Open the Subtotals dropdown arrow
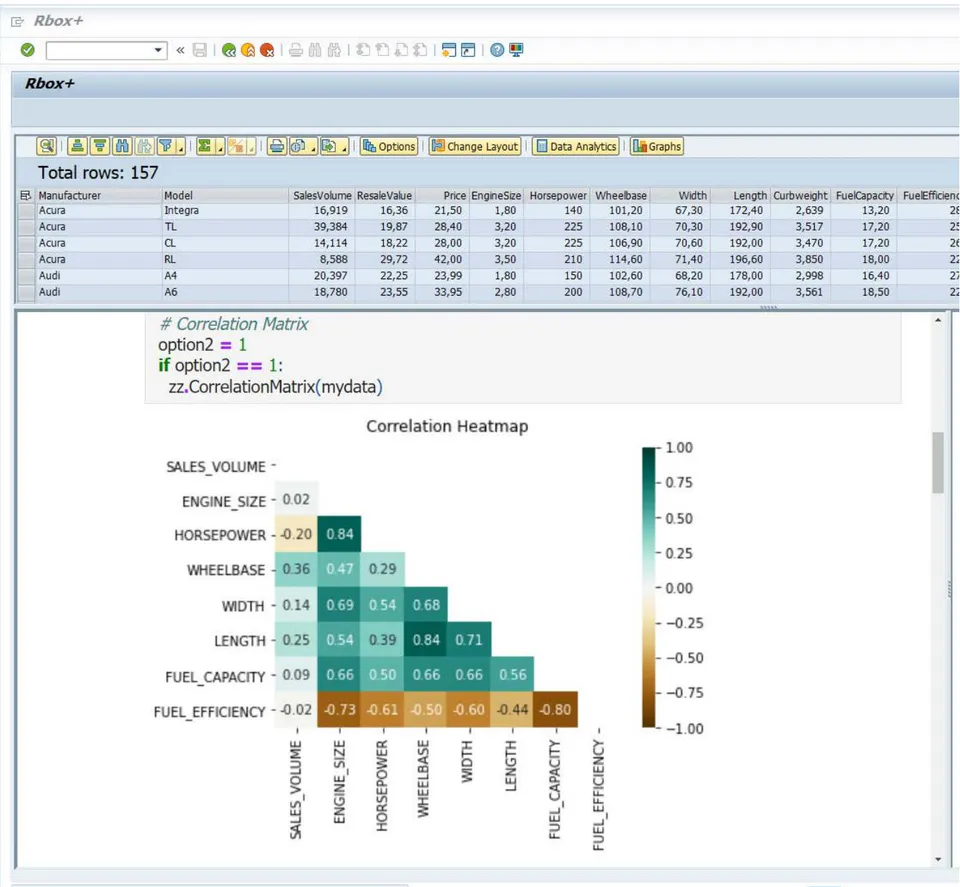This screenshot has height=887, width=960. pos(251,146)
